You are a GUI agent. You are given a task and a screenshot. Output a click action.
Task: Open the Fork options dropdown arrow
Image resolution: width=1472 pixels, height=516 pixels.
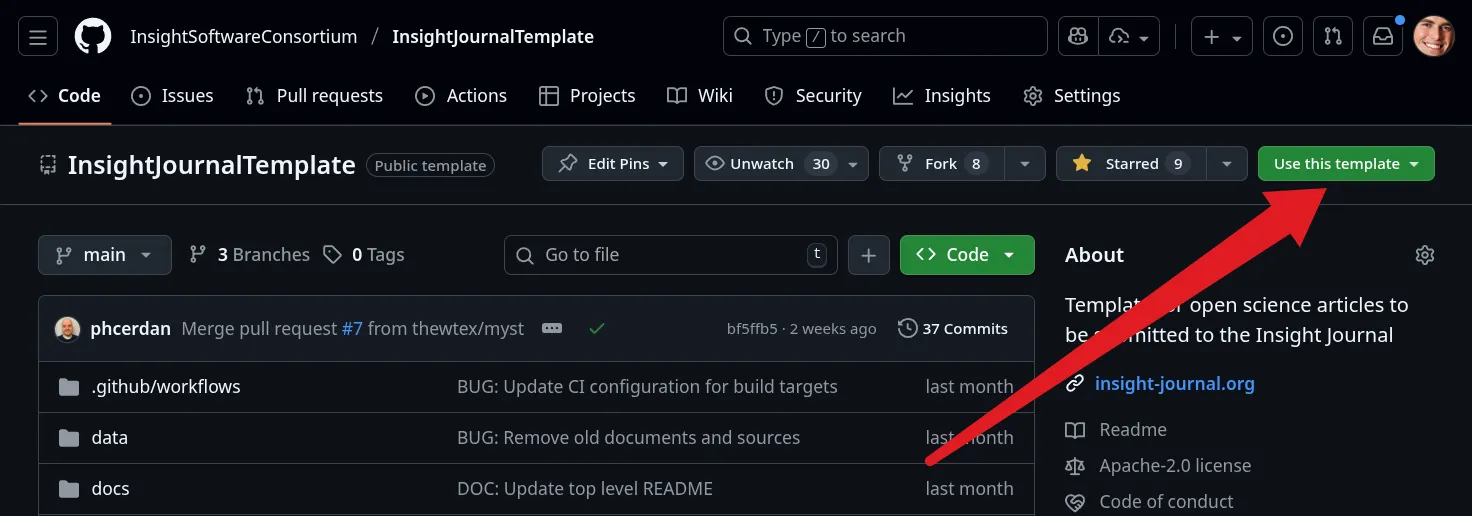(1025, 164)
